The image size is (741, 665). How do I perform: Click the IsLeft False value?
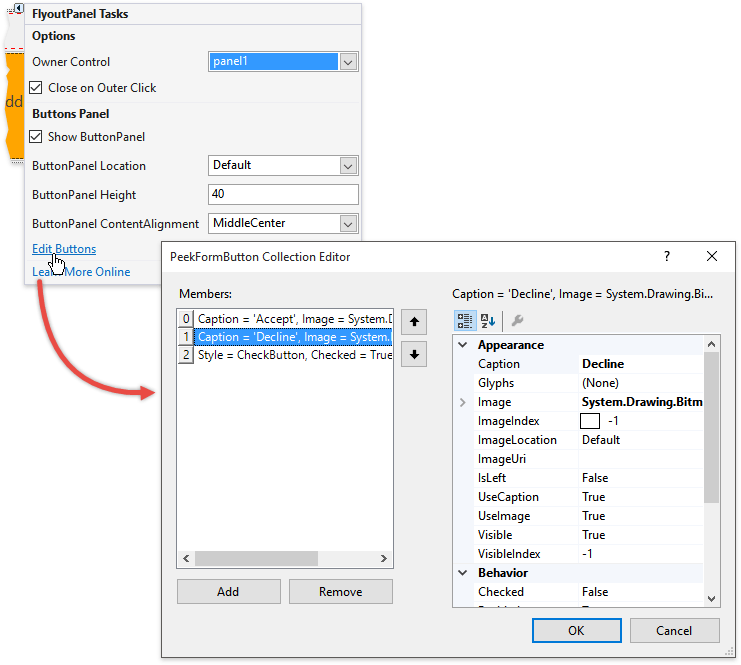coord(595,478)
